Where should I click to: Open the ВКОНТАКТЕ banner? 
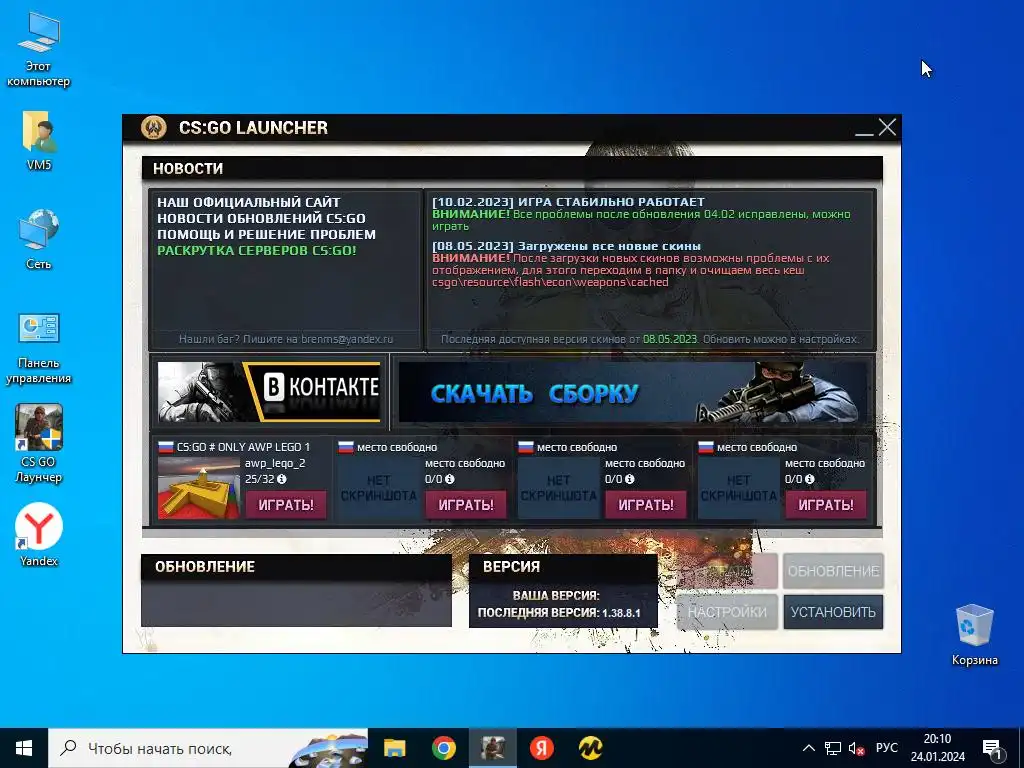click(x=269, y=392)
